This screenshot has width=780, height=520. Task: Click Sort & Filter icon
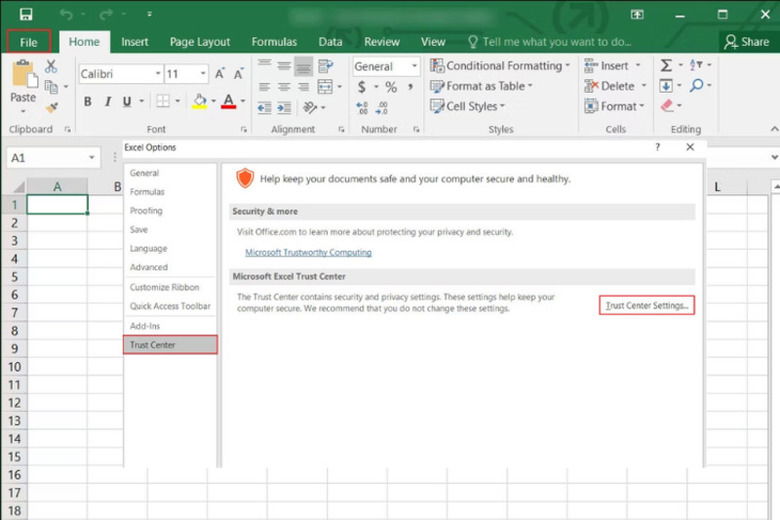[x=696, y=65]
